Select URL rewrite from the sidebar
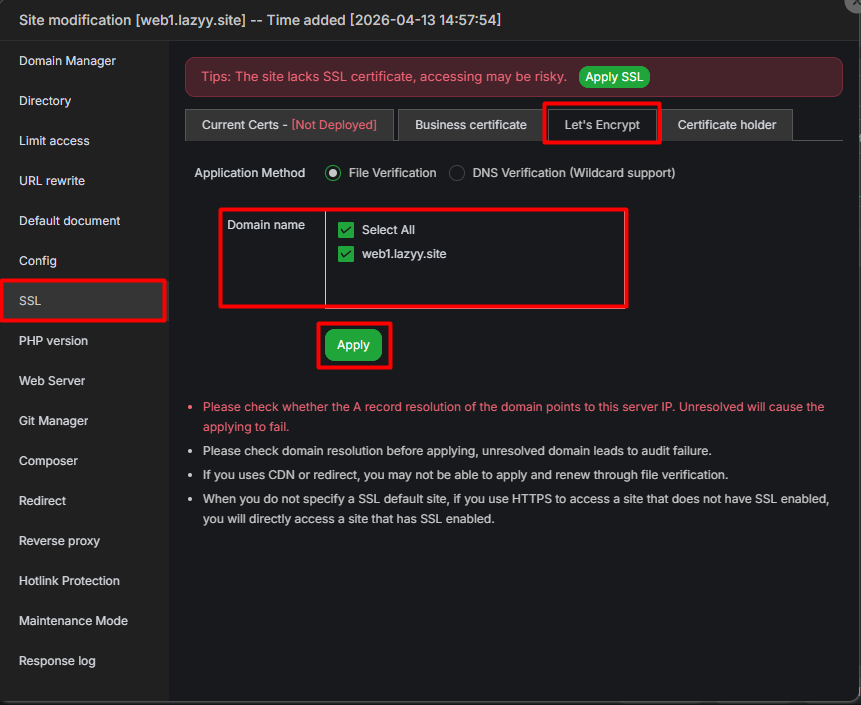The image size is (861, 705). [x=52, y=181]
